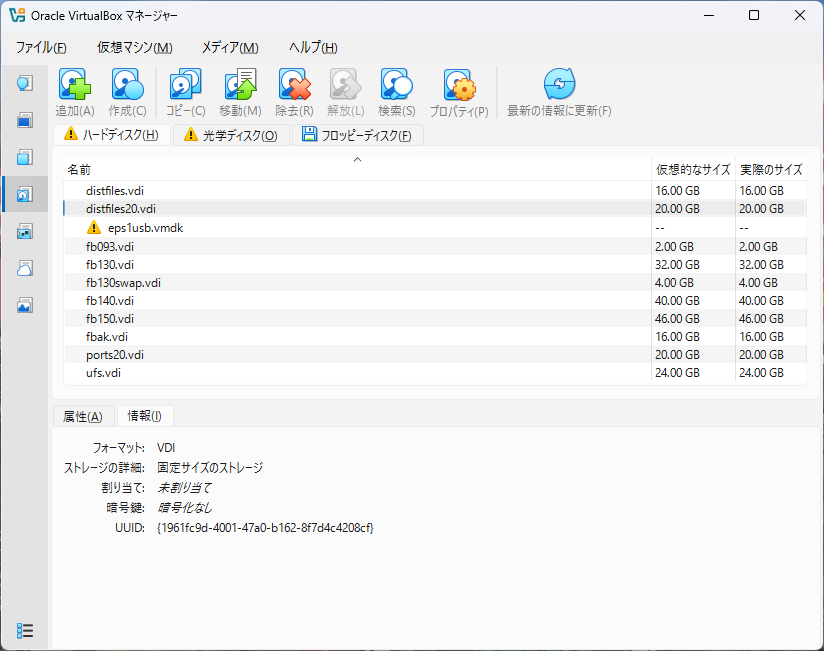
Task: Click the Refresh (最新の情報に更新) icon
Action: tap(559, 85)
